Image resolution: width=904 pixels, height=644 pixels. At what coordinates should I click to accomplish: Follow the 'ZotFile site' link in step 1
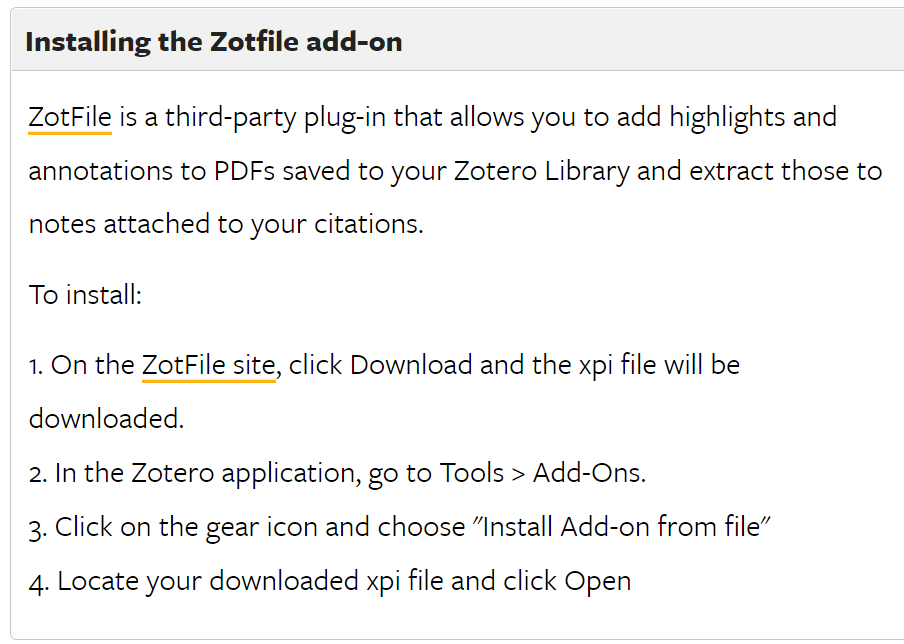pyautogui.click(x=209, y=365)
